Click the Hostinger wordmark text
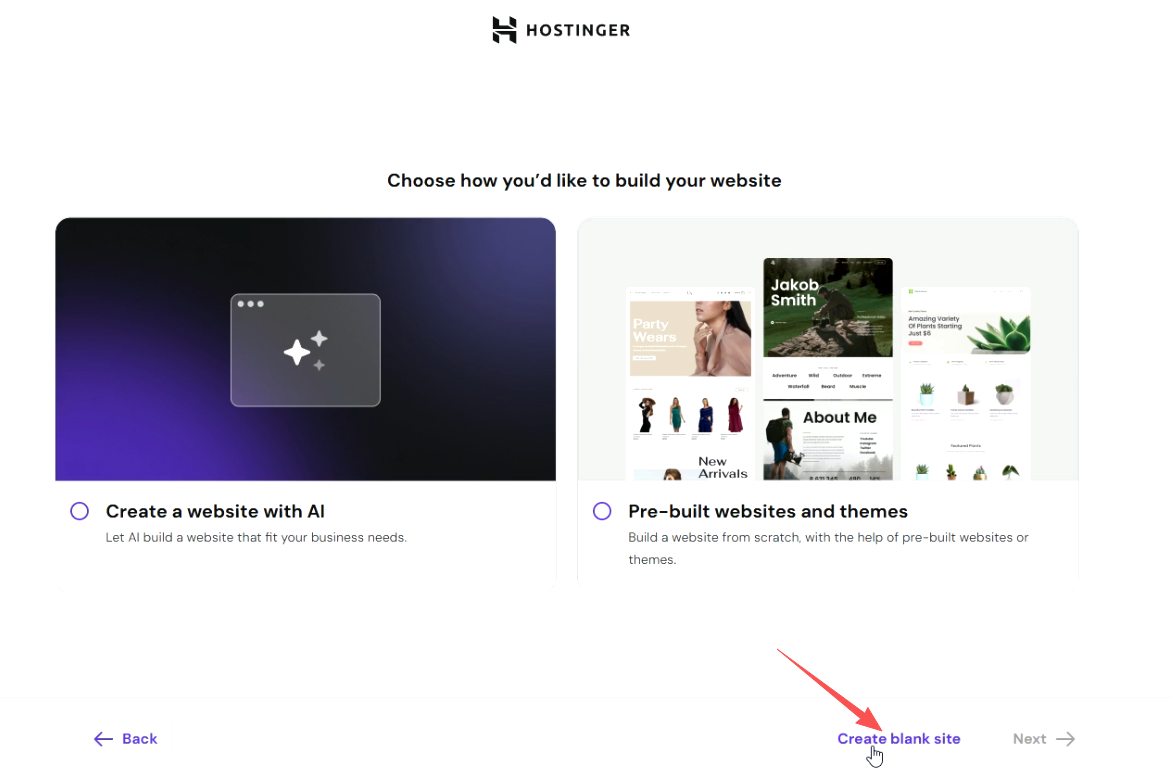 pyautogui.click(x=578, y=31)
